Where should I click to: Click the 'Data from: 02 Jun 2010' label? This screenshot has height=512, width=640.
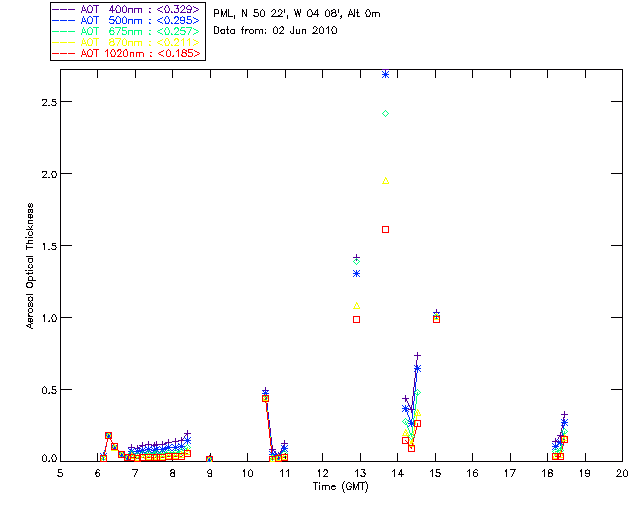[276, 31]
